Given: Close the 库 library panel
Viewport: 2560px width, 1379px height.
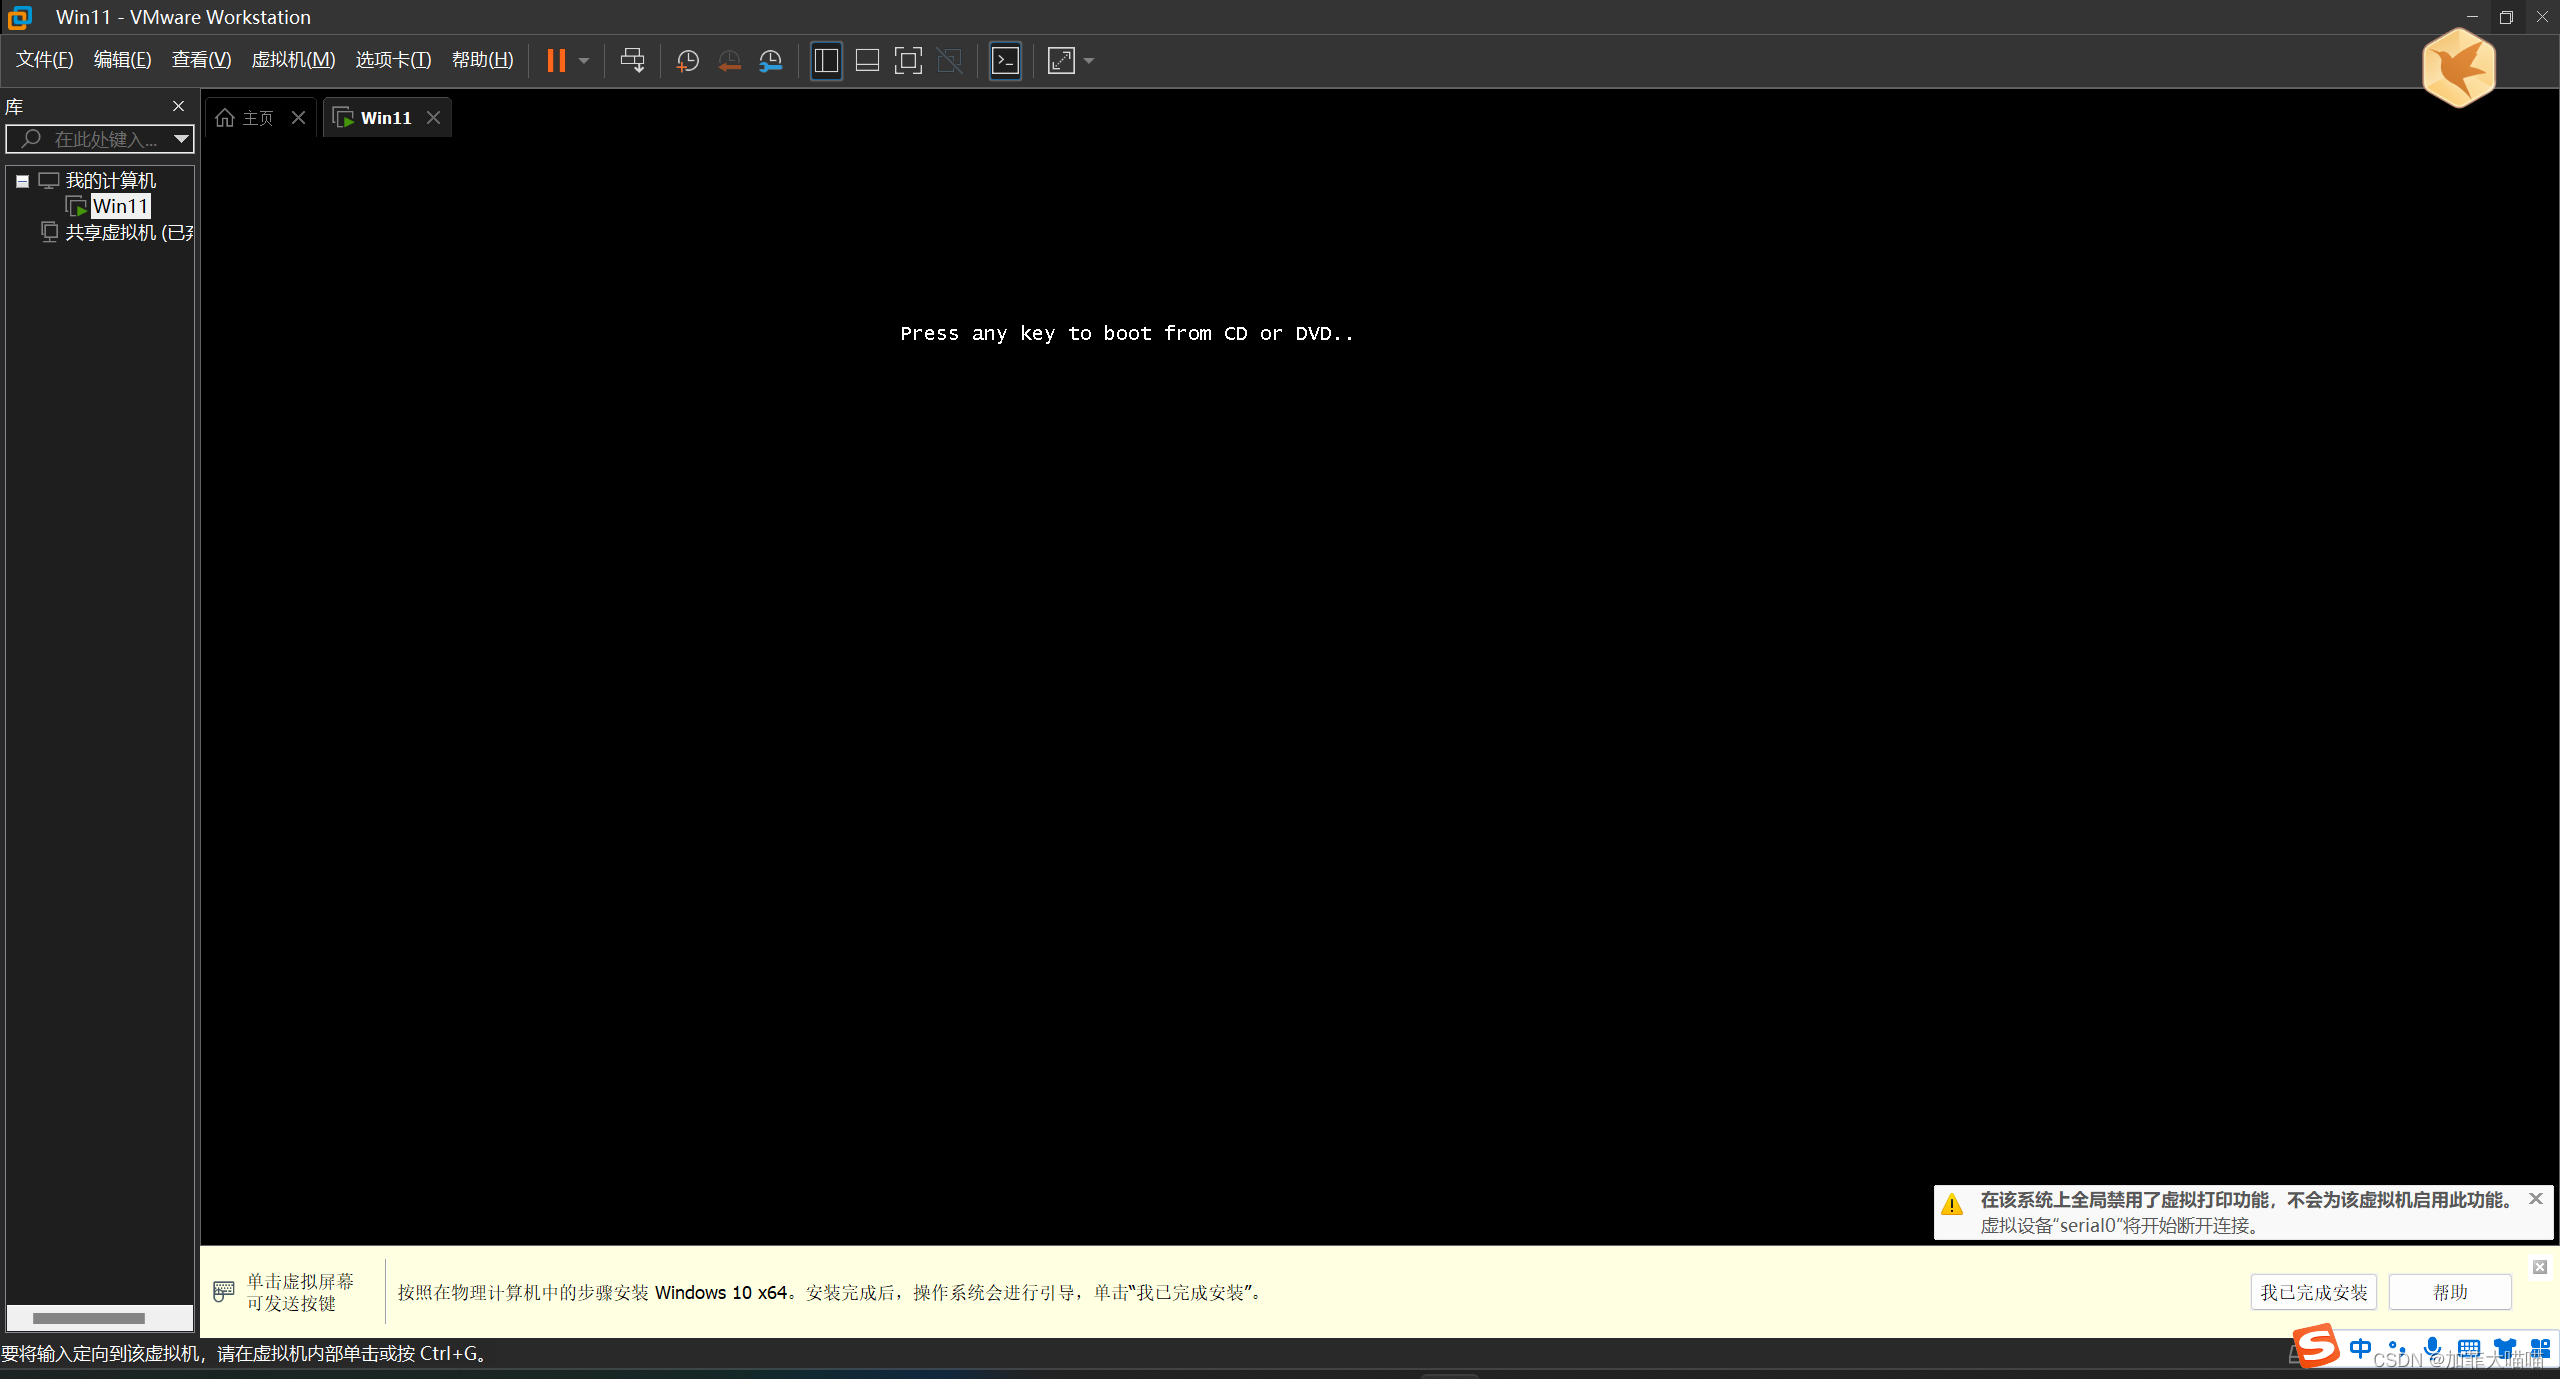Looking at the screenshot, I should click(178, 106).
